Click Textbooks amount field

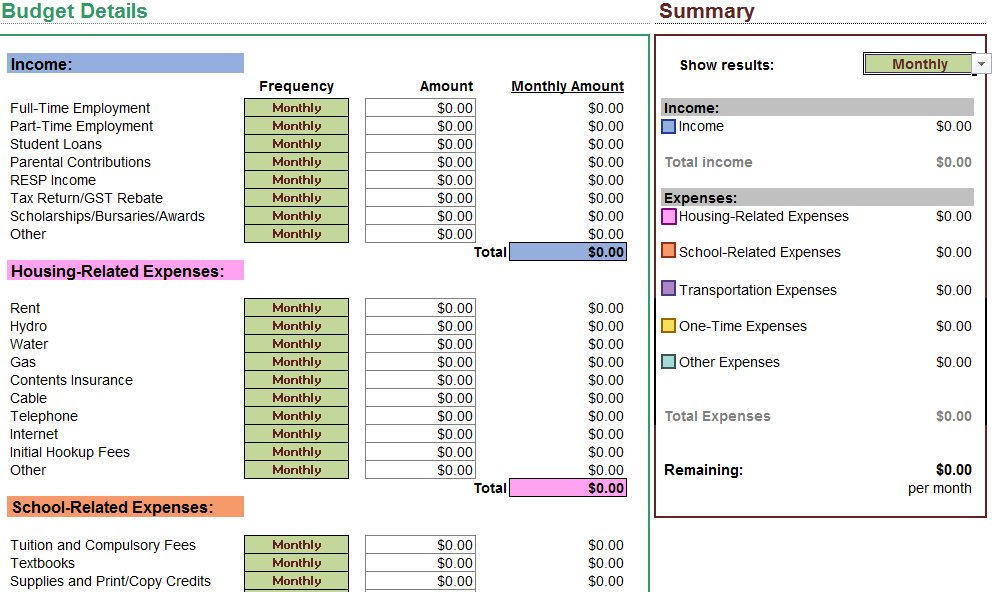(x=420, y=563)
